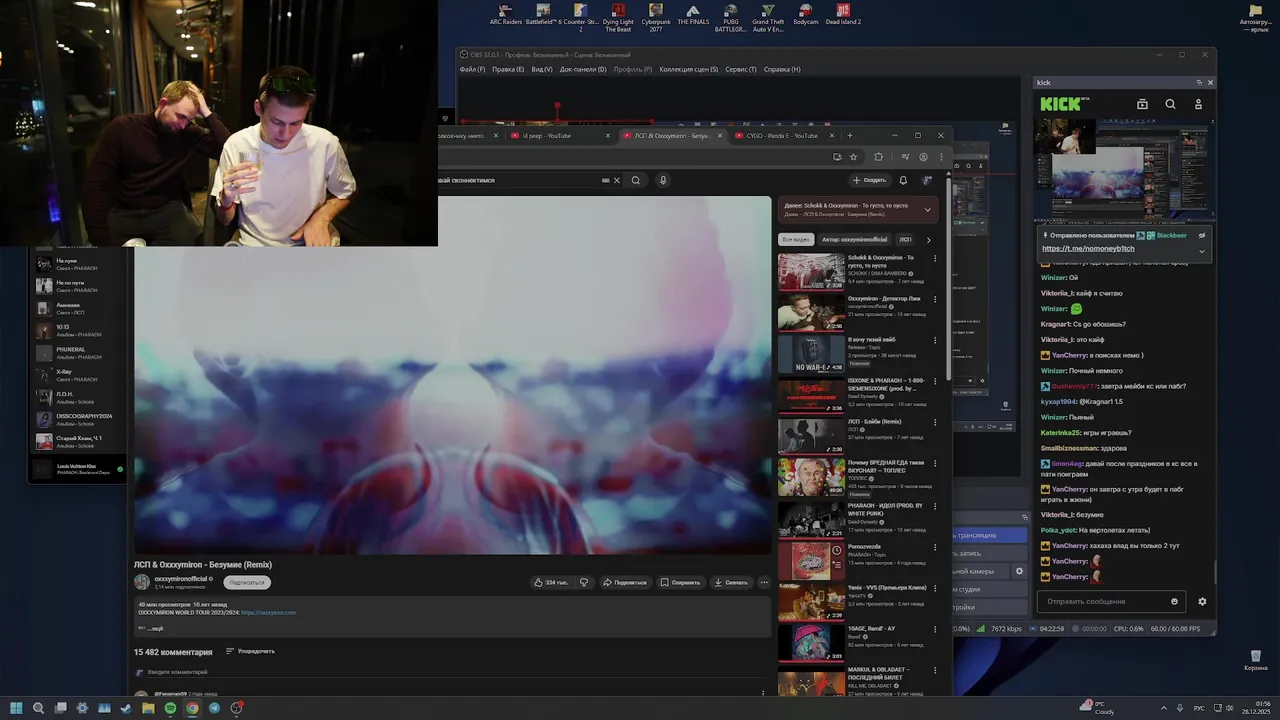This screenshot has width=1280, height=720.
Task: Open Spotify from the taskbar
Action: [x=170, y=708]
